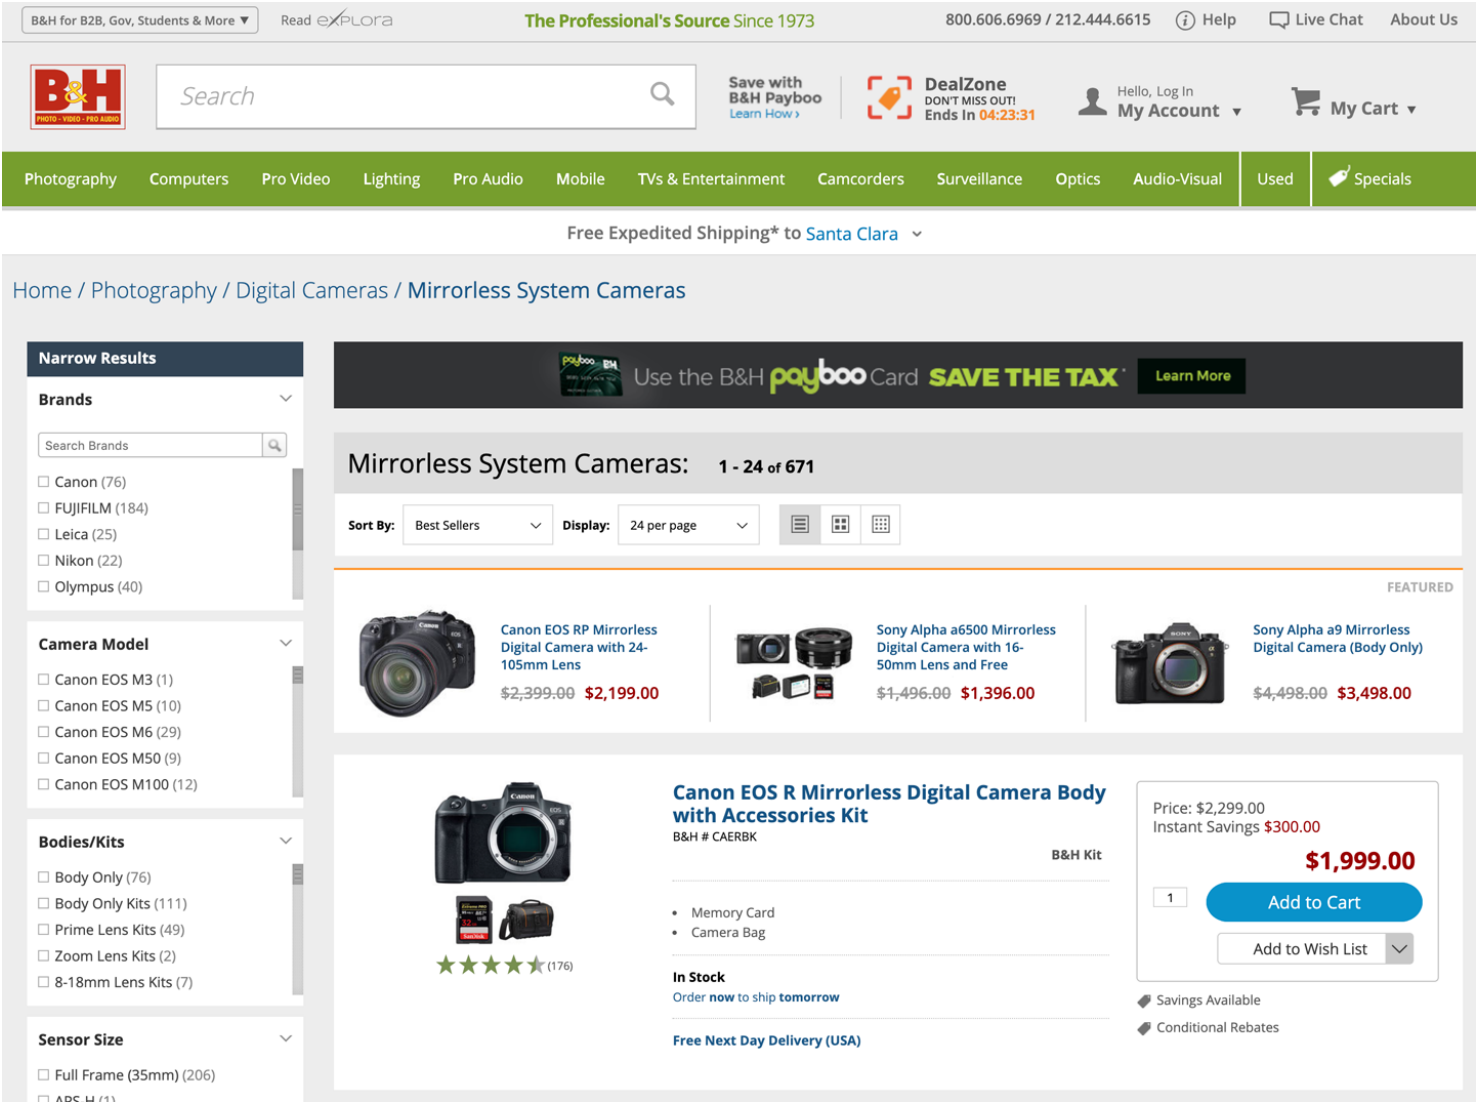Check the Prime Lens Kits filter
The height and width of the screenshot is (1104, 1476).
pyautogui.click(x=43, y=929)
